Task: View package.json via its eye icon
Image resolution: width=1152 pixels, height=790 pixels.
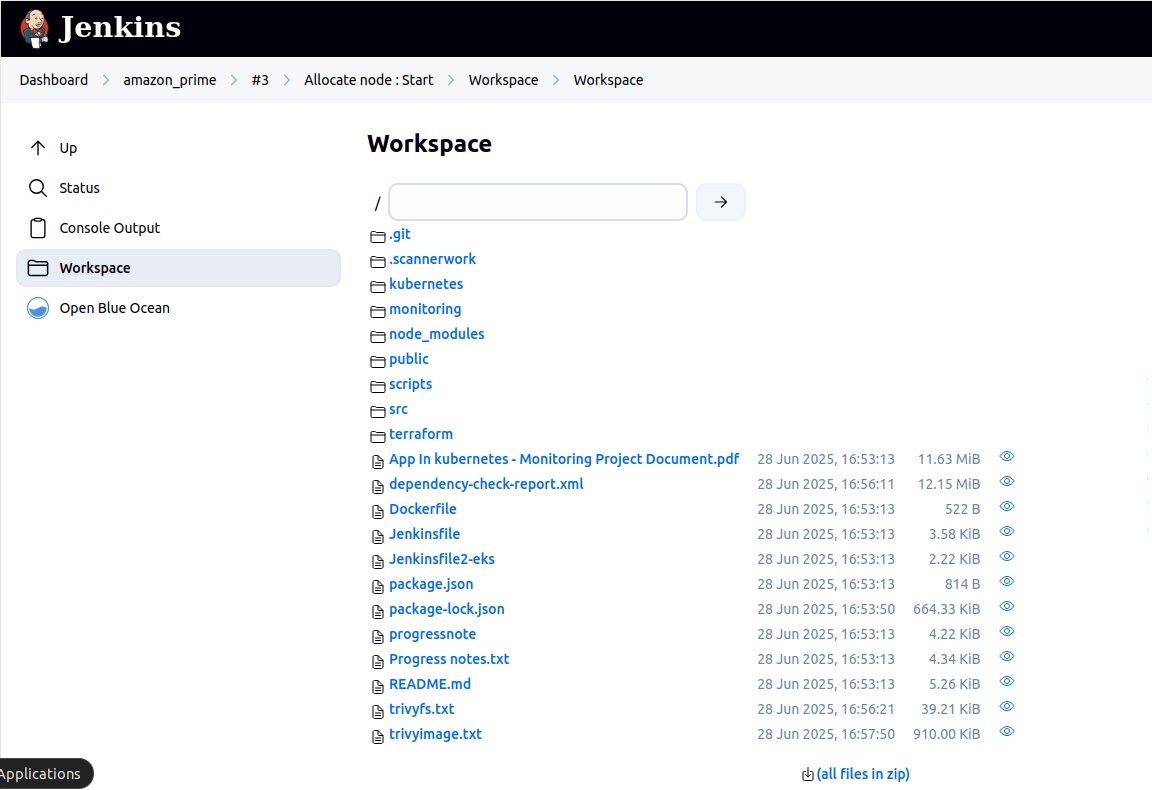Action: coord(1007,581)
